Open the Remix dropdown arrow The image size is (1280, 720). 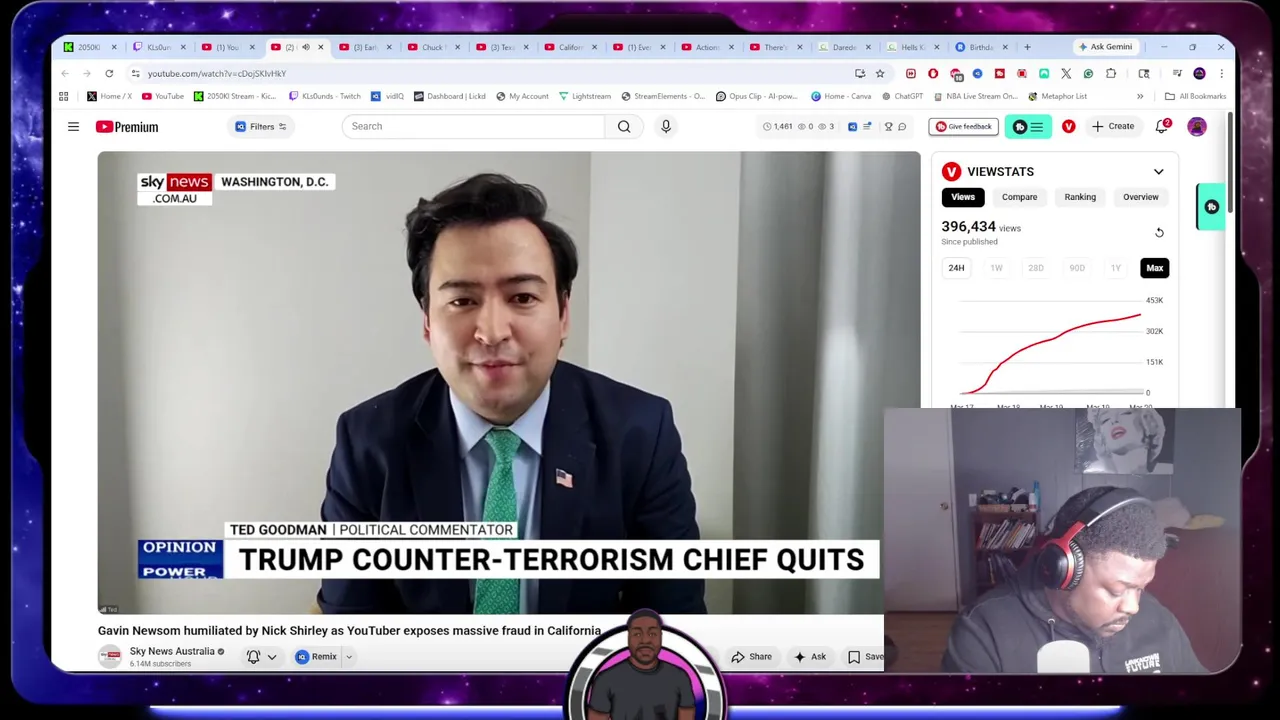click(x=349, y=657)
